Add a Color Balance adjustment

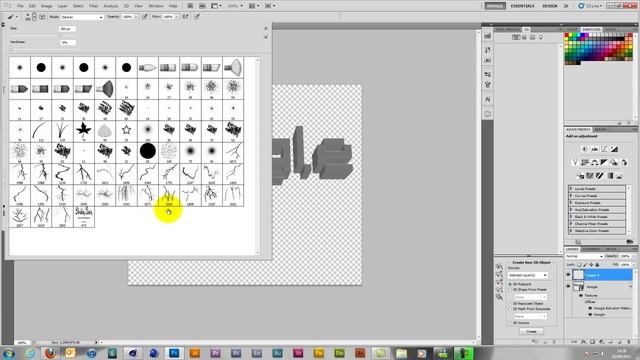(594, 162)
